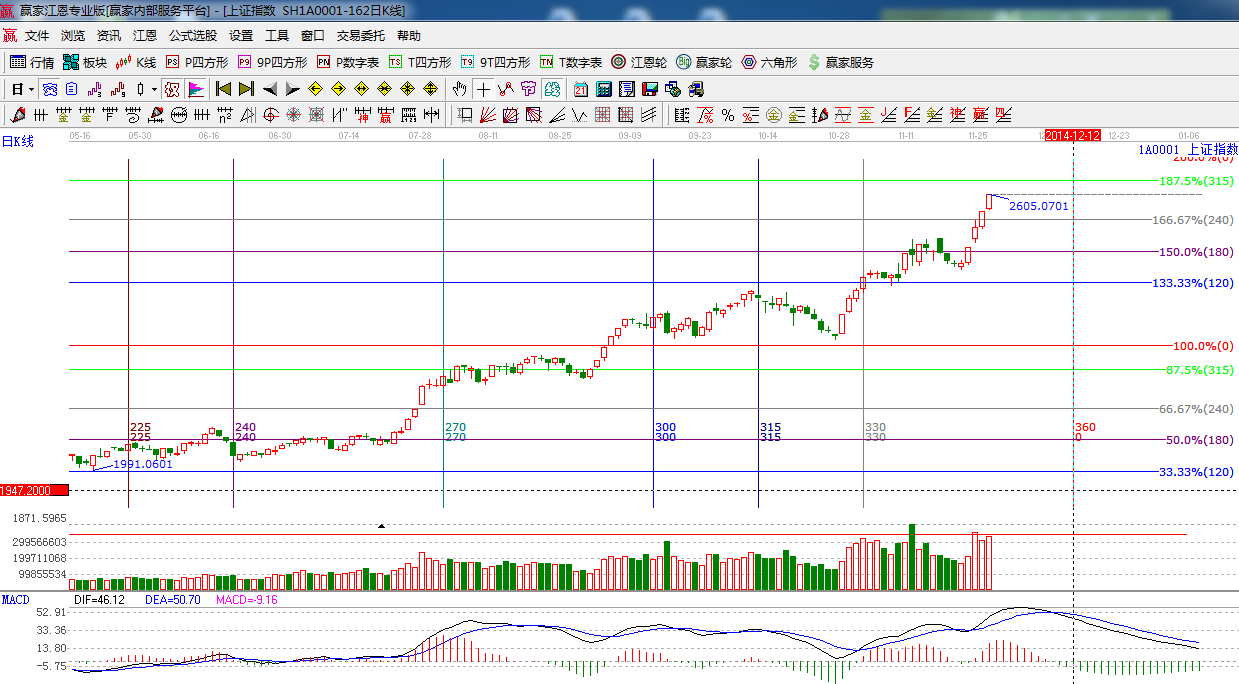This screenshot has width=1239, height=684.
Task: Click the calendar date icon
Action: tap(580, 89)
